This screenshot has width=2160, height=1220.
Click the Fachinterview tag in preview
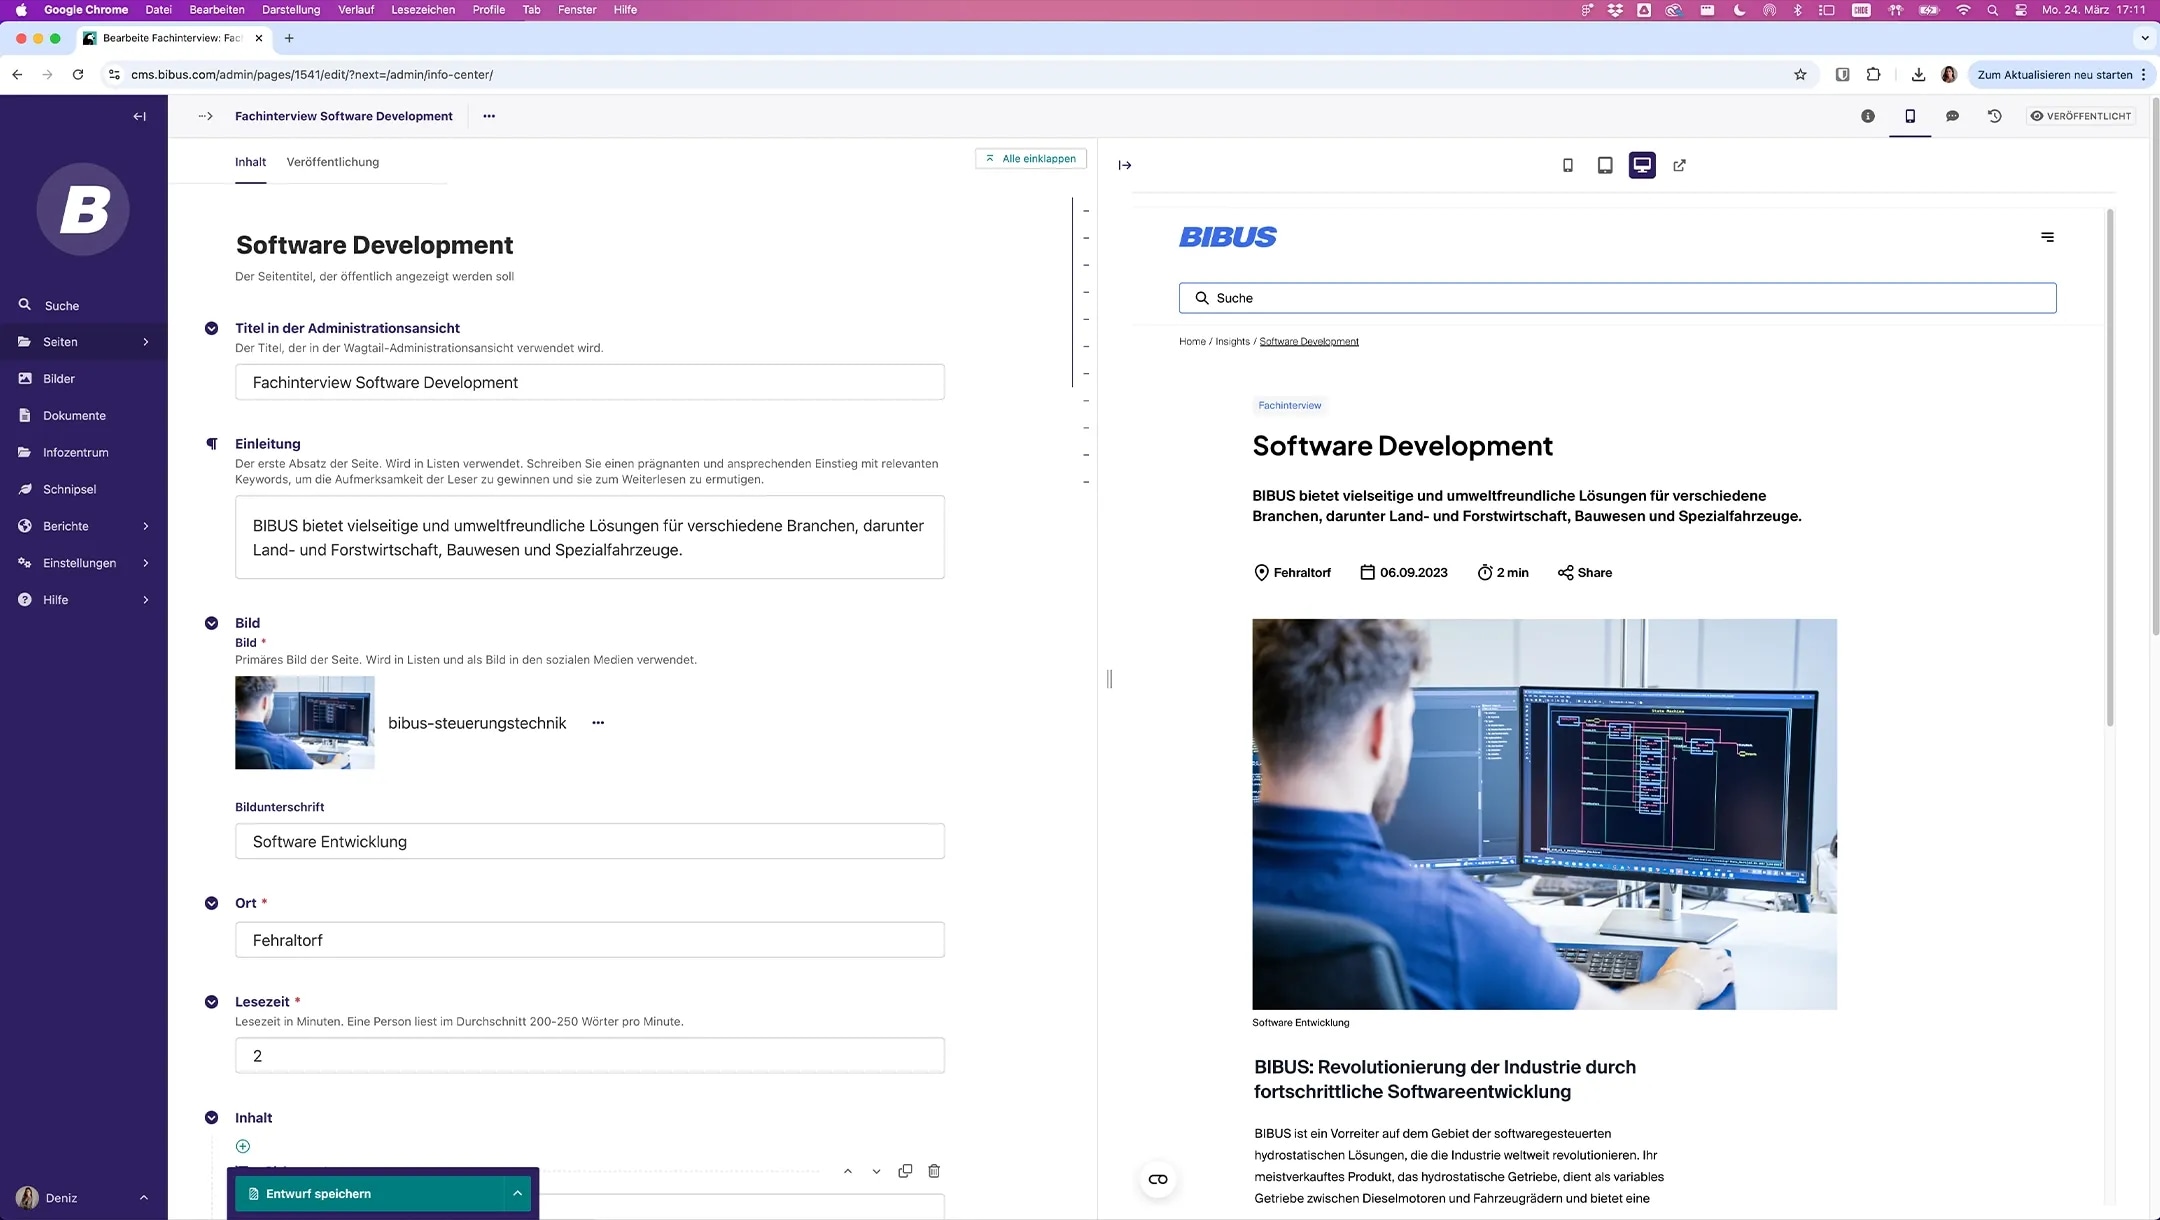pos(1290,405)
